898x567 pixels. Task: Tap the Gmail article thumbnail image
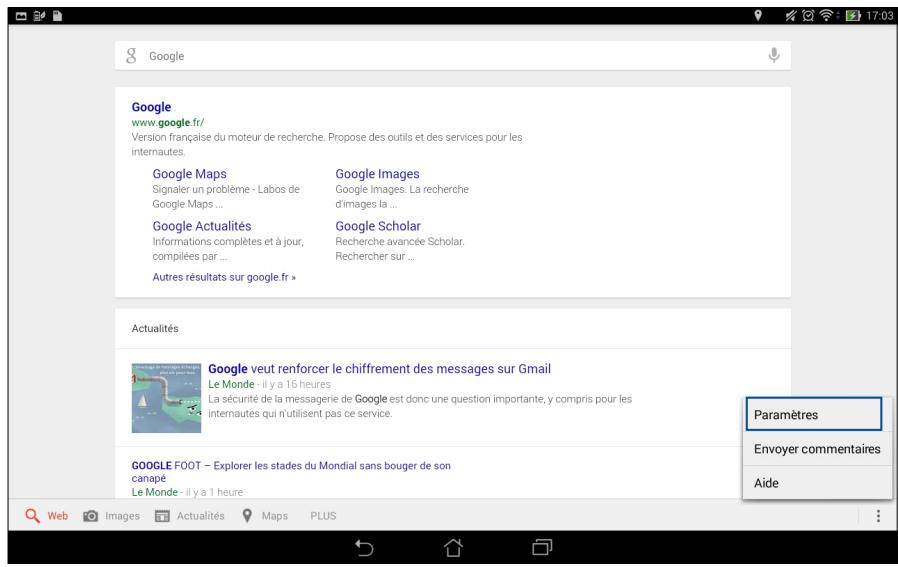tap(166, 397)
